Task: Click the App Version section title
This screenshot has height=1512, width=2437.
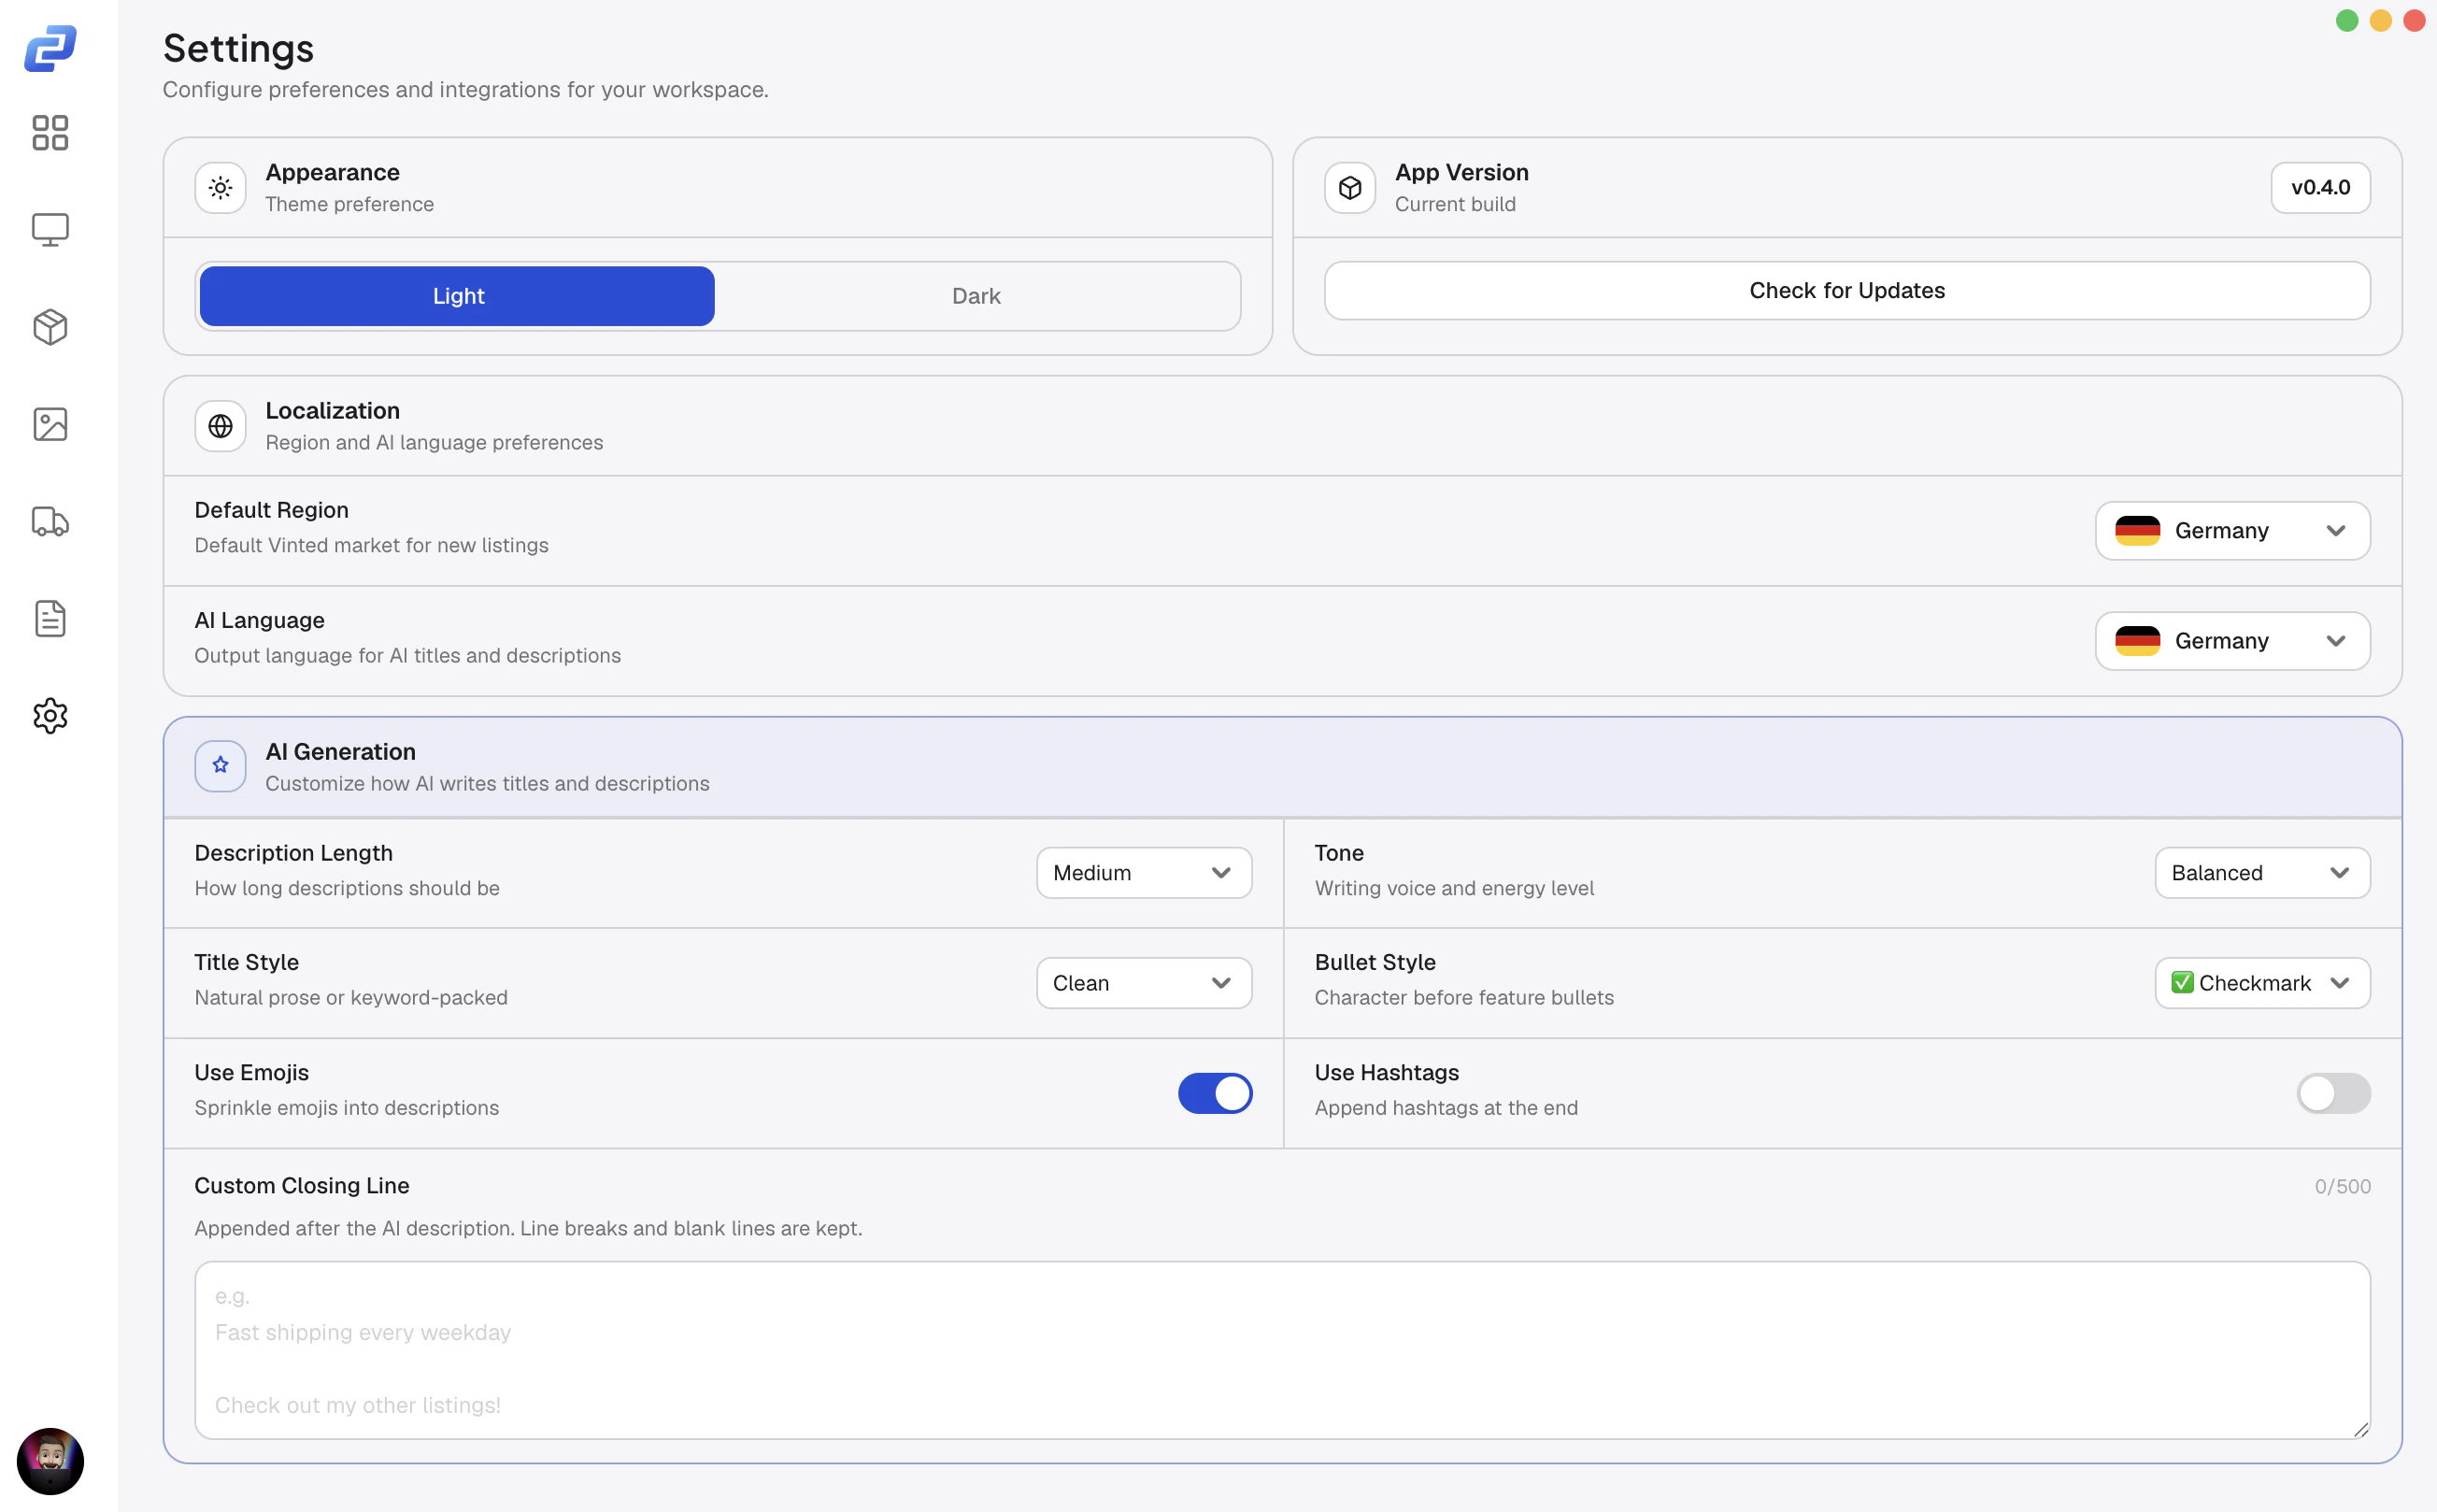Action: (x=1461, y=172)
